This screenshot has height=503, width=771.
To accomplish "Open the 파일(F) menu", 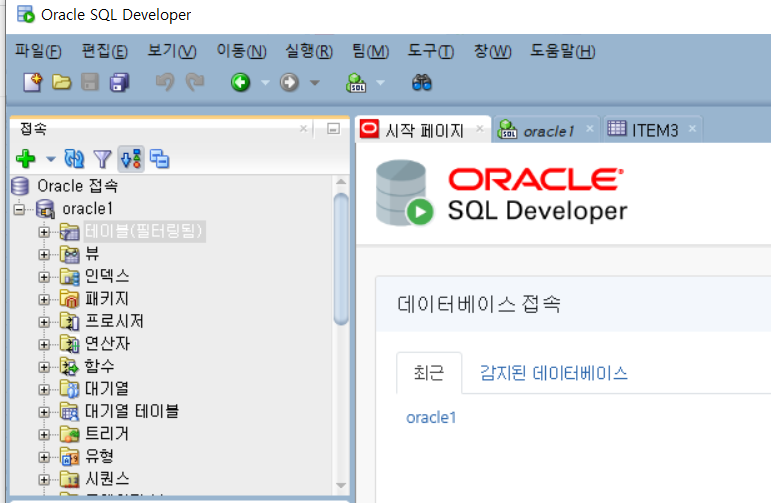I will pos(38,51).
